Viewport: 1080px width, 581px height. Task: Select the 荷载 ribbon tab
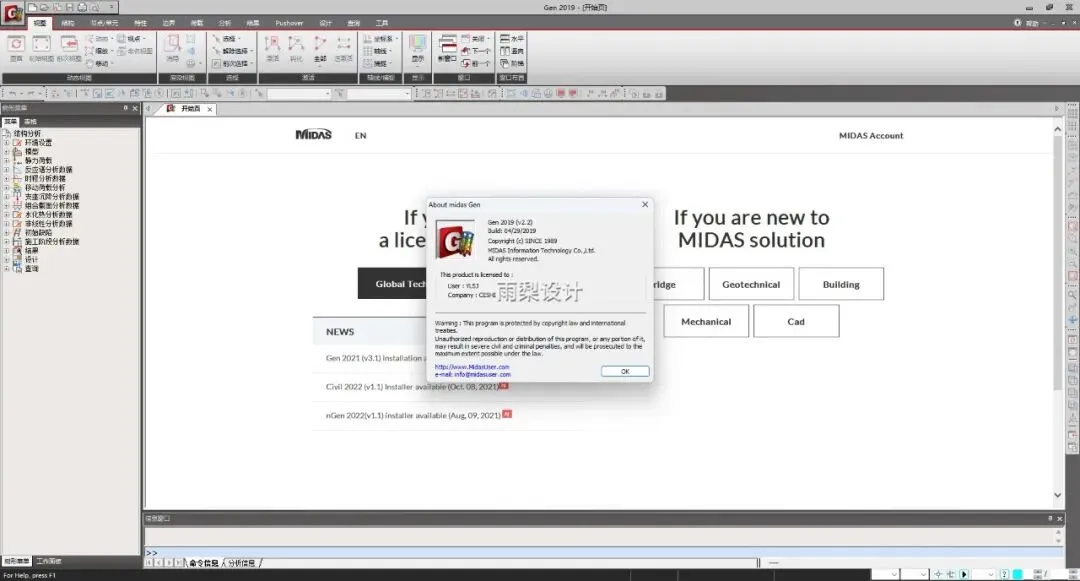[x=197, y=23]
